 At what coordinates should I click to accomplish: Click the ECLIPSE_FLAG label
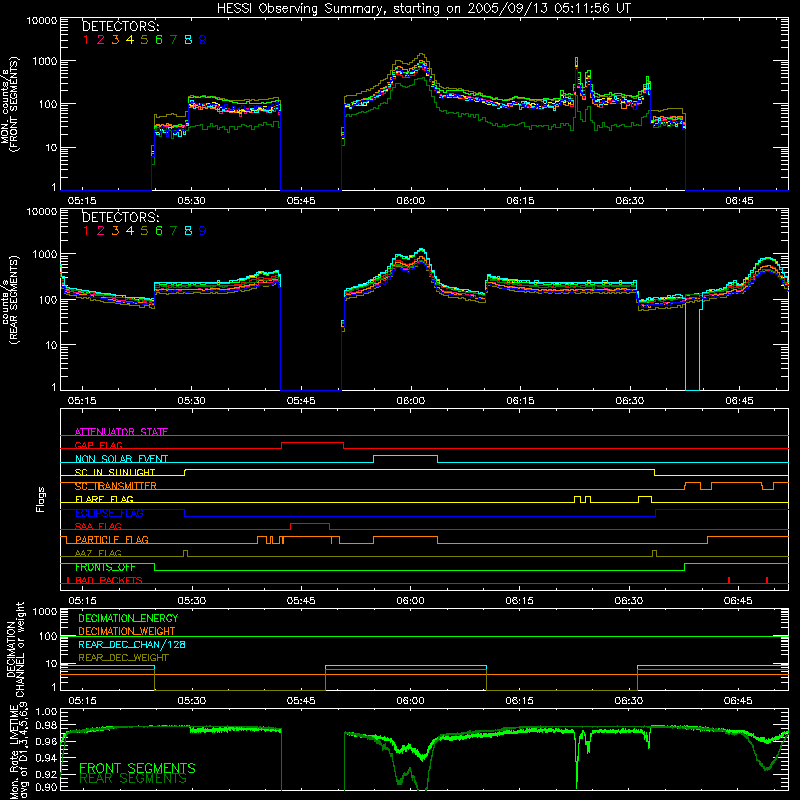pos(109,513)
